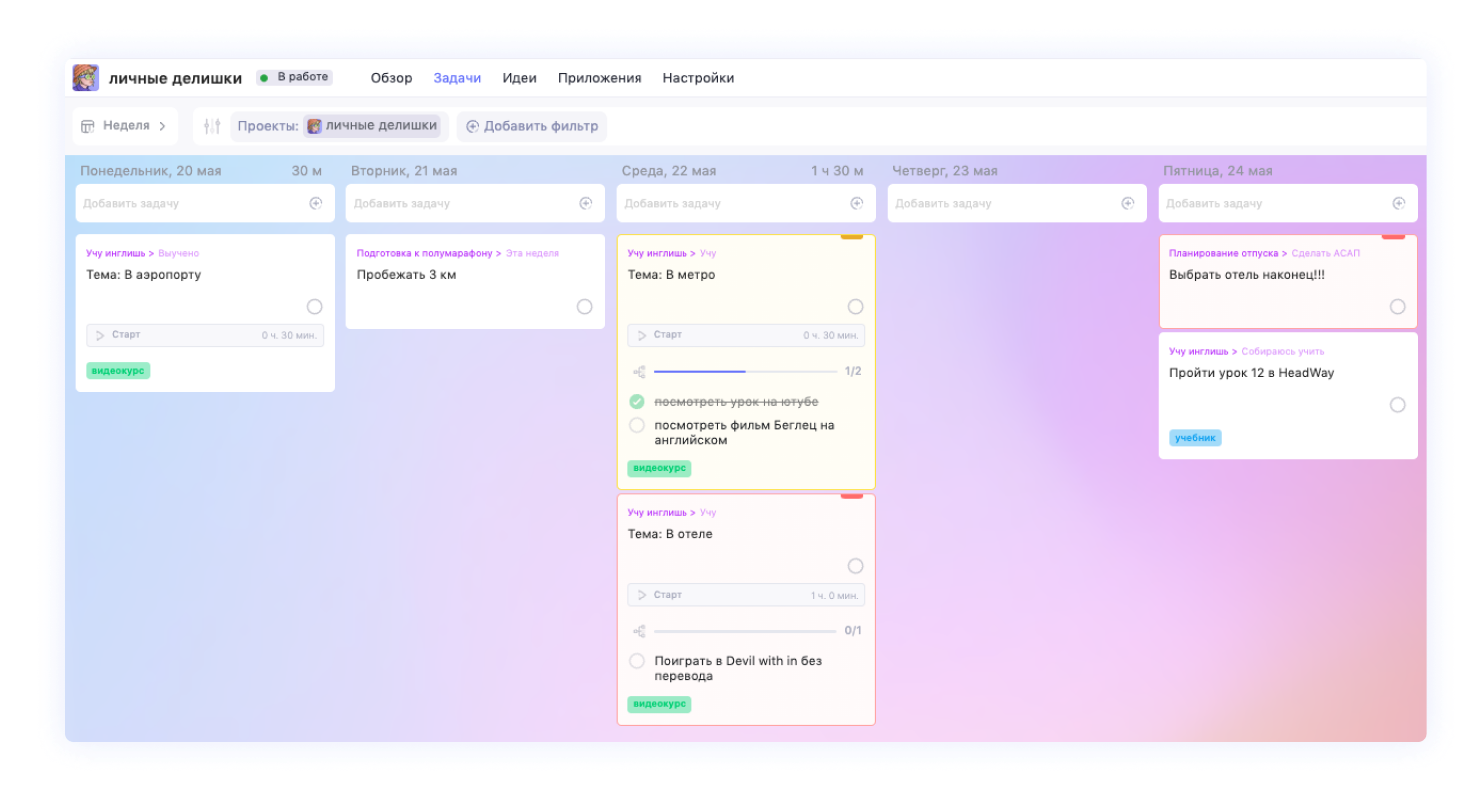Click the subtask tree icon in Тема: В отеле card

pyautogui.click(x=639, y=631)
